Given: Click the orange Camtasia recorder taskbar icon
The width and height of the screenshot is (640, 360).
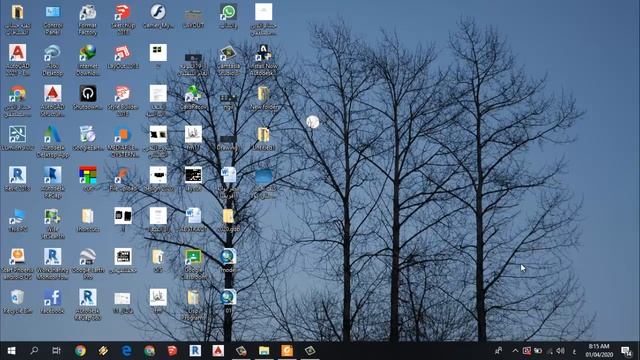Looking at the screenshot, I should tap(287, 351).
